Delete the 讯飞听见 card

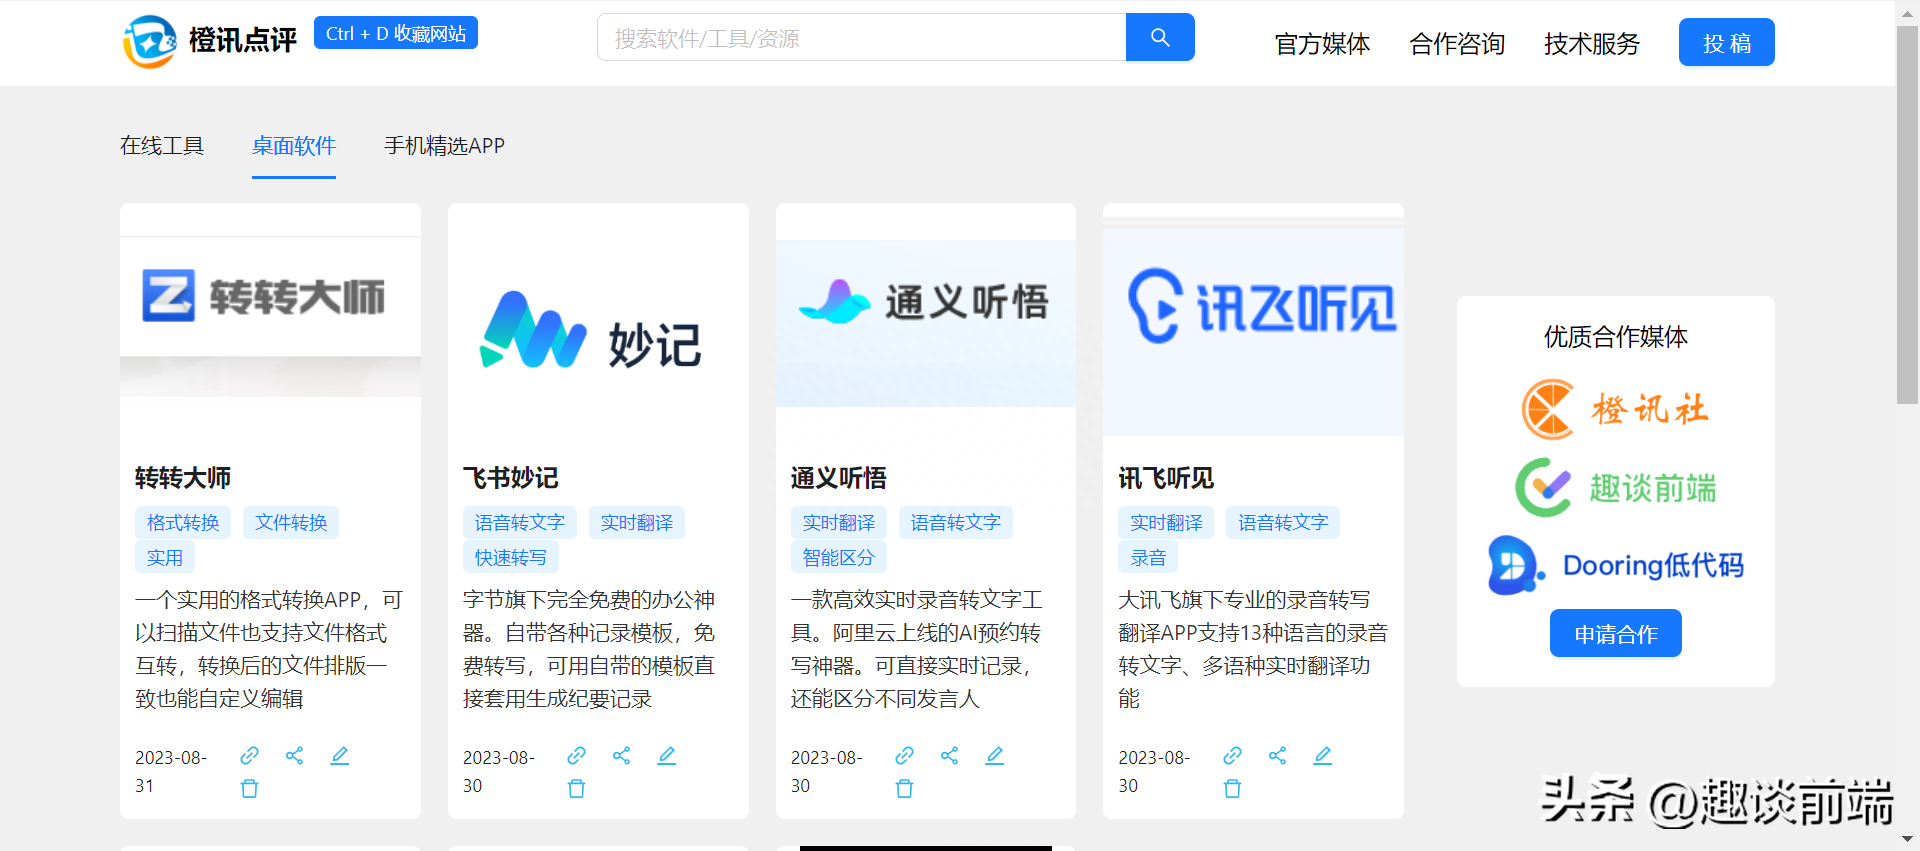click(1232, 788)
